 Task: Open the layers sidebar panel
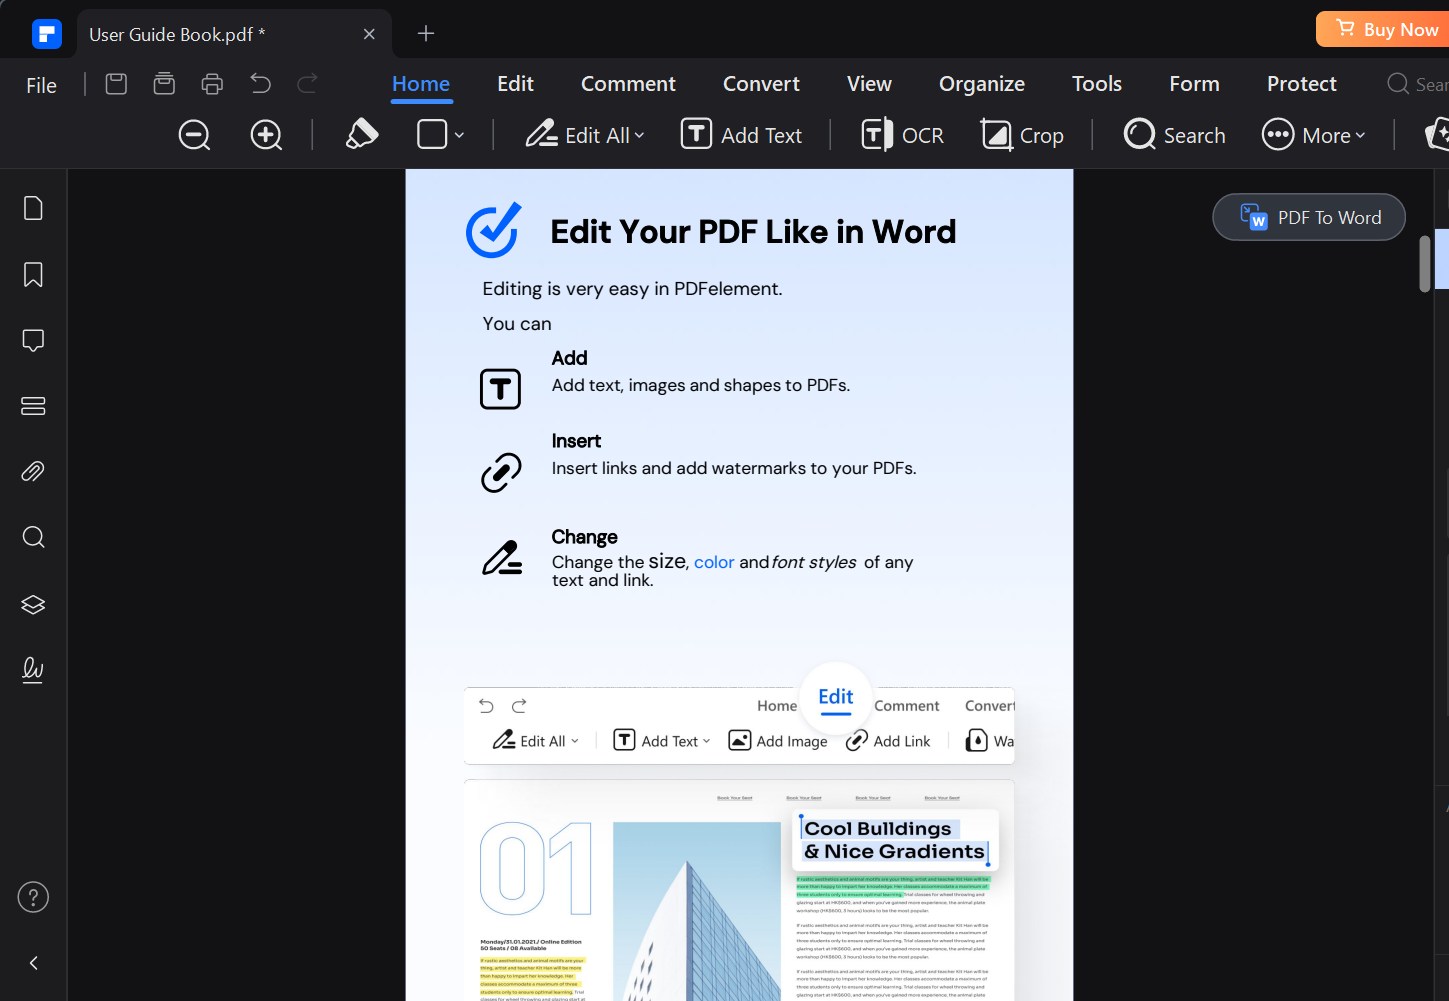(33, 604)
